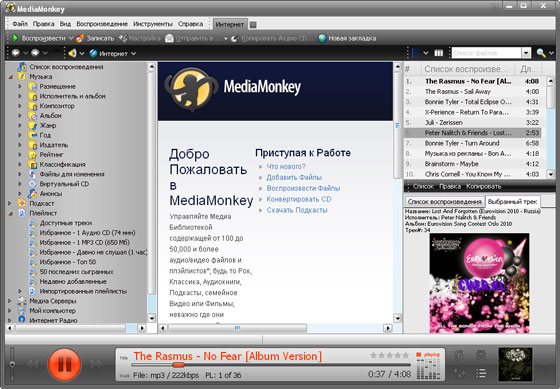Open the Скачать Подкасты link
Image resolution: width=560 pixels, height=389 pixels.
coord(297,210)
